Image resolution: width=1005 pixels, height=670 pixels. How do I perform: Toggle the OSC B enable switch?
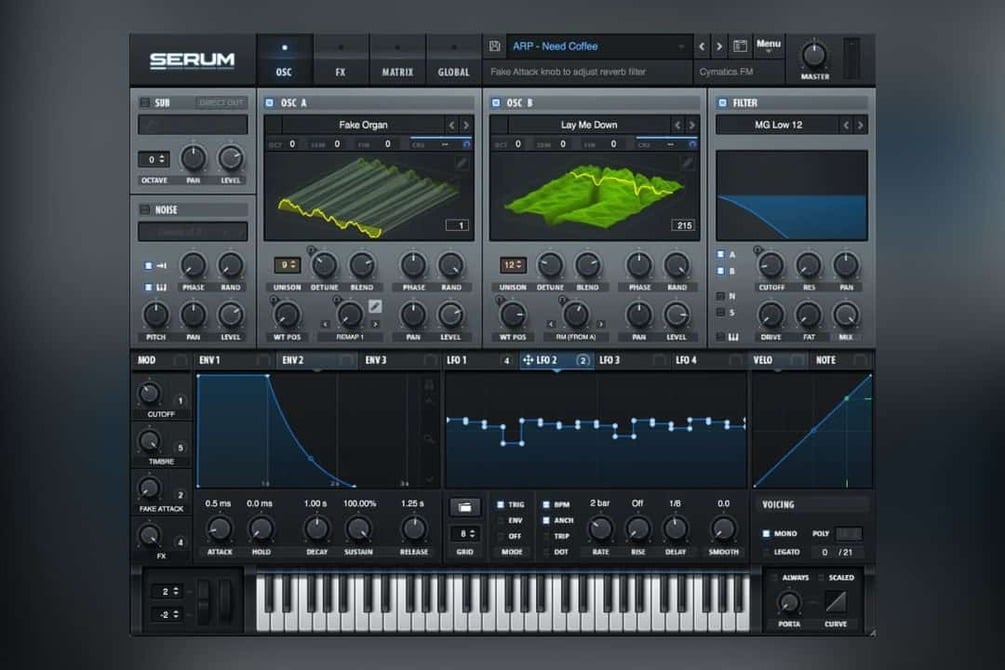495,103
